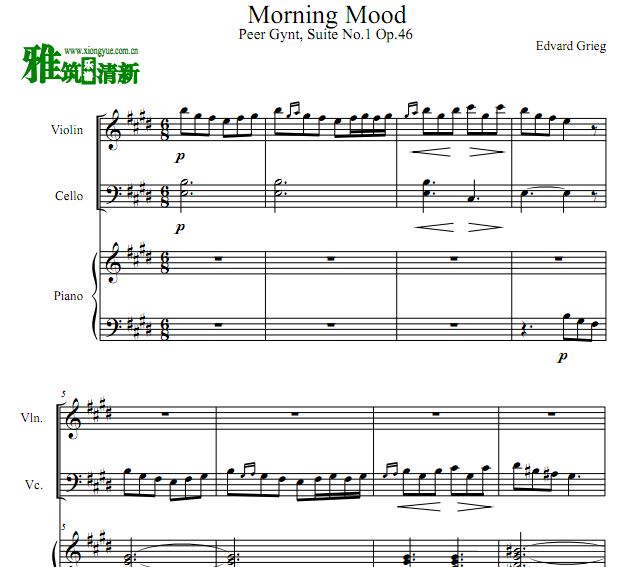
Task: Click the "Piano" instrument label
Action: [x=68, y=296]
